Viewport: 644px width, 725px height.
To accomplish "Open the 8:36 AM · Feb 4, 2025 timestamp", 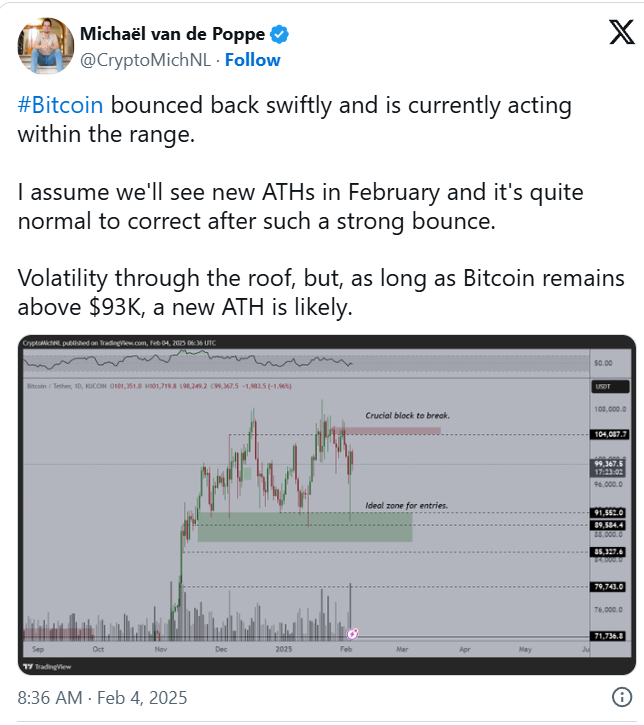I will pos(102,697).
